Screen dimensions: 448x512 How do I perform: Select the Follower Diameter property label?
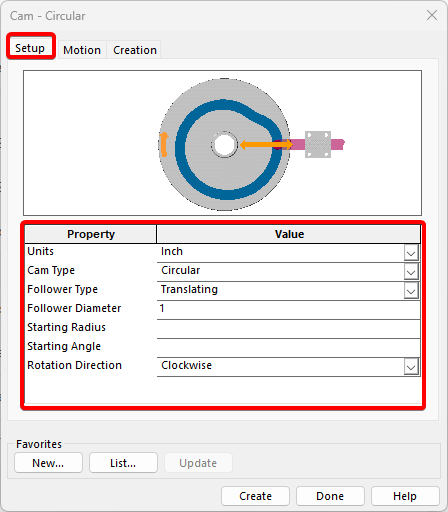[74, 308]
